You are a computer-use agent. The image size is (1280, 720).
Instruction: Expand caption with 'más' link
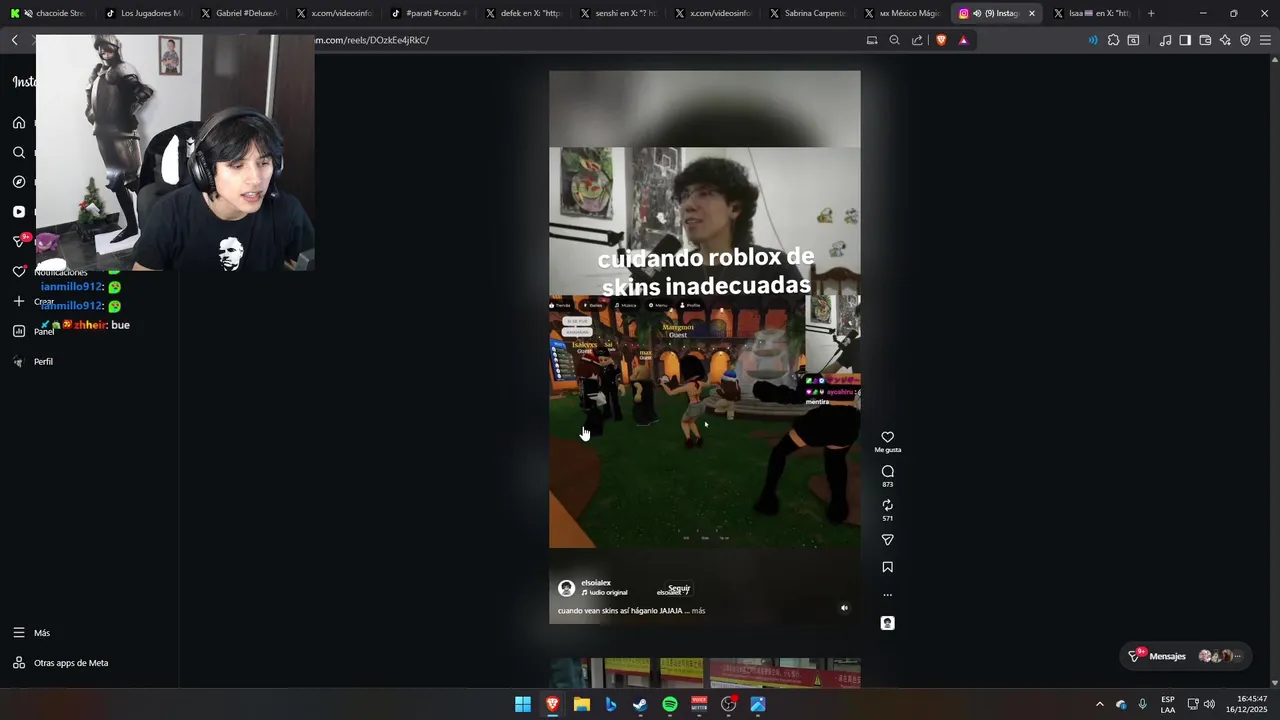pyautogui.click(x=698, y=611)
